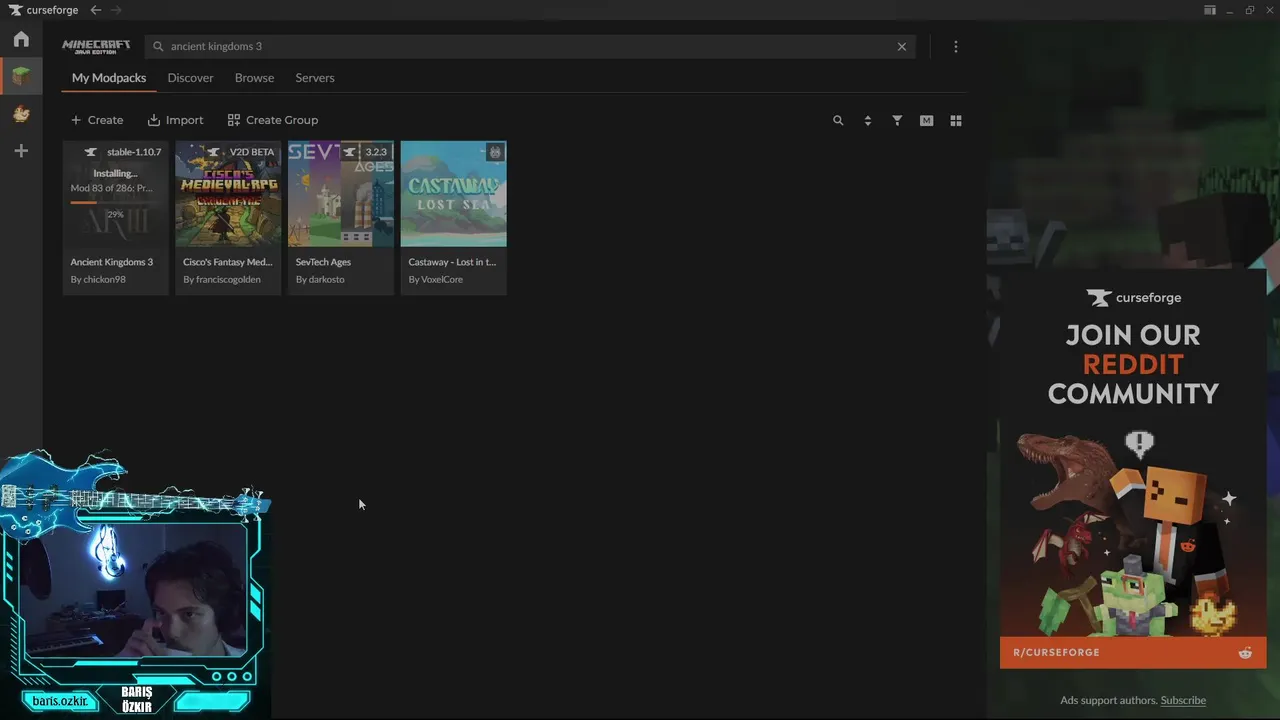This screenshot has width=1280, height=720.
Task: Click the 3.2.3 version badge on SevTech
Action: pos(366,152)
